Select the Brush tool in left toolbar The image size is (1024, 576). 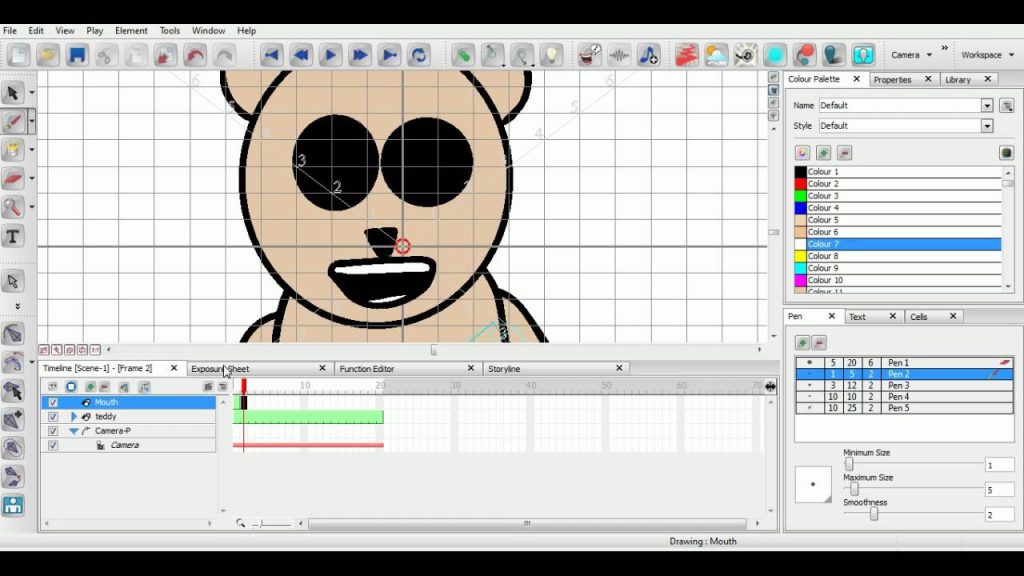point(13,122)
